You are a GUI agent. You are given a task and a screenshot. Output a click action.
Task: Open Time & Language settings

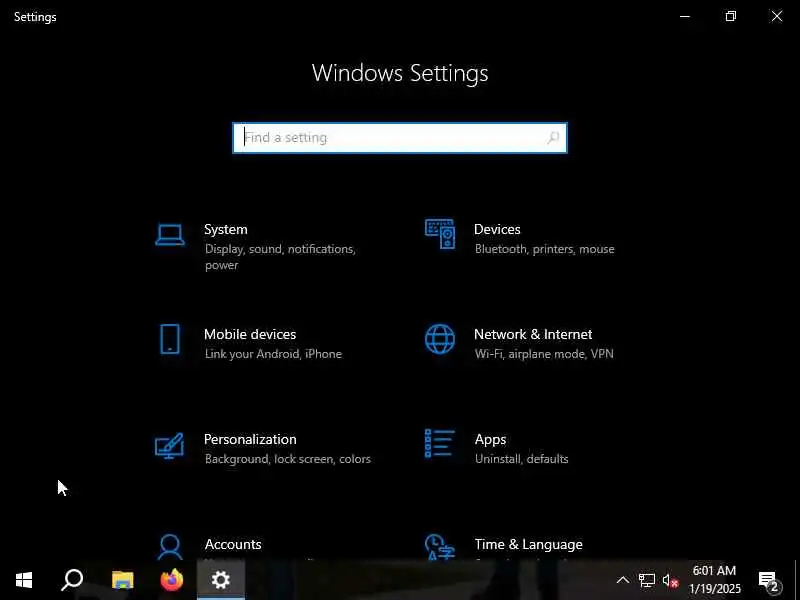tap(531, 546)
